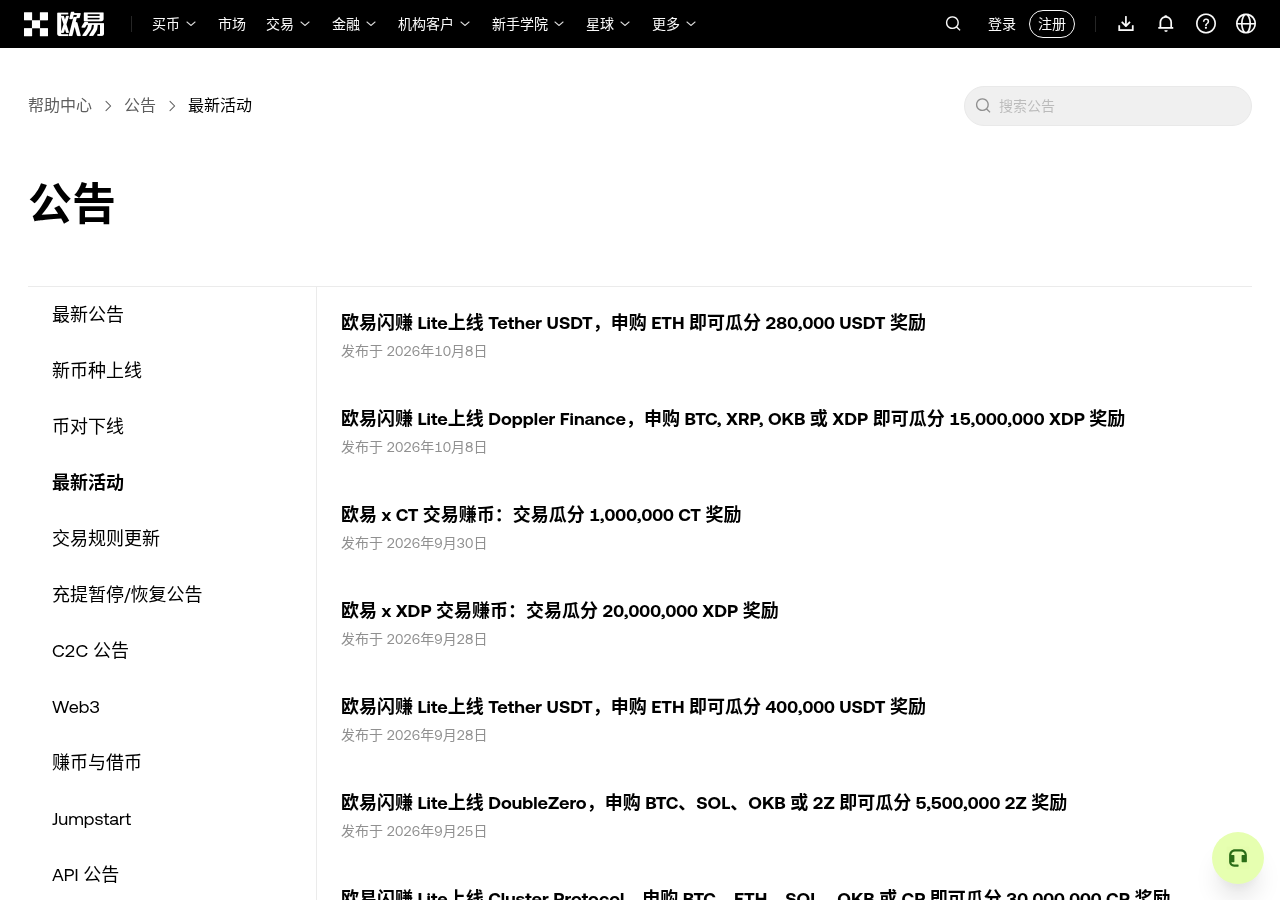Select 新币种上线 in sidebar
This screenshot has width=1280, height=900.
(97, 370)
